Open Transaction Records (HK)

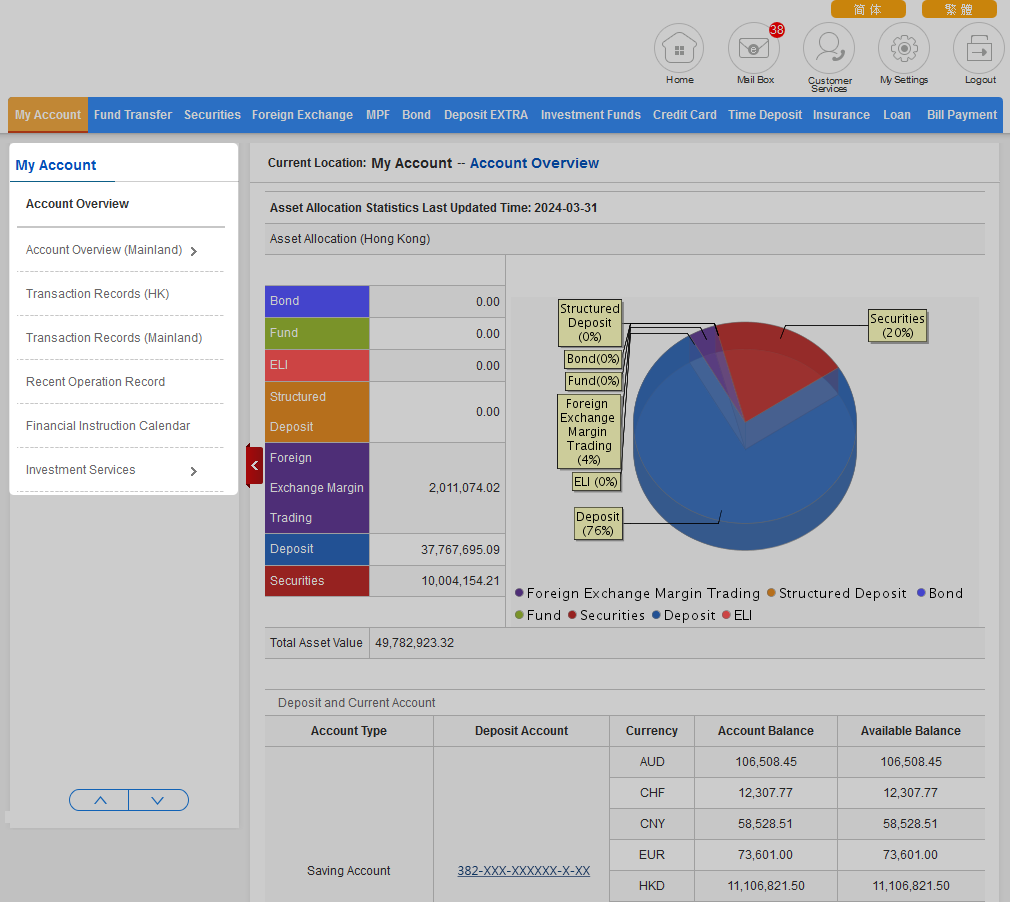(x=98, y=294)
